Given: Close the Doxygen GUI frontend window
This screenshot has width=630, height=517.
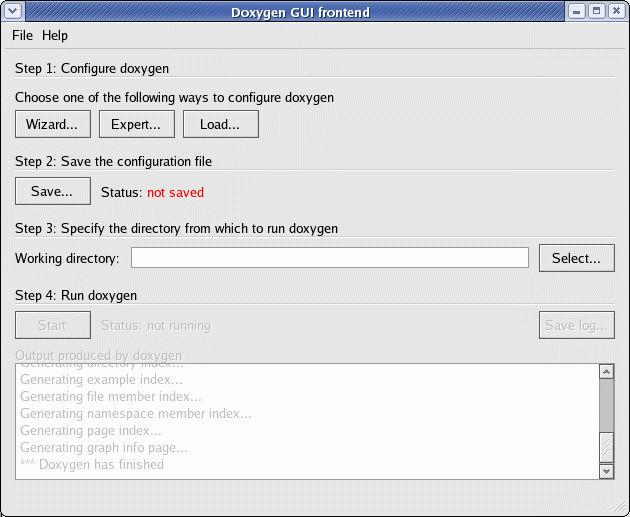Looking at the screenshot, I should coord(617,11).
